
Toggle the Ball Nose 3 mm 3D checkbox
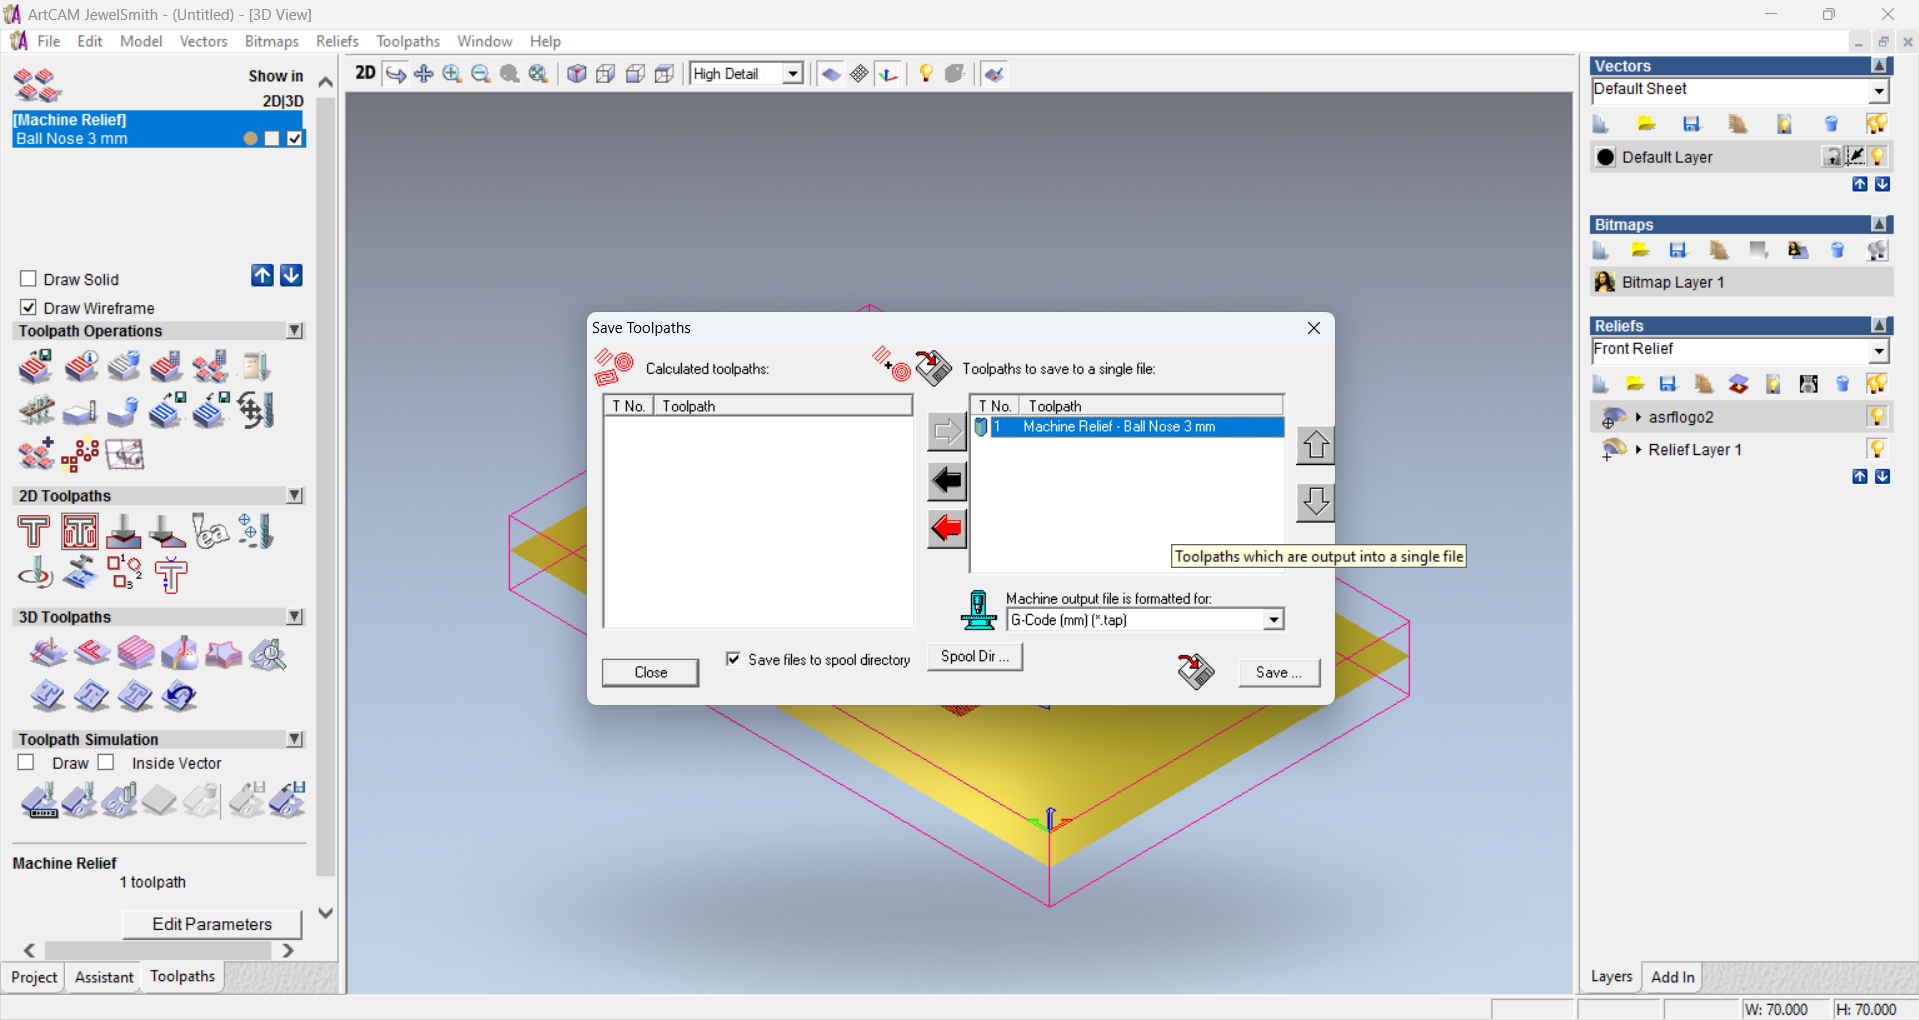[x=294, y=138]
